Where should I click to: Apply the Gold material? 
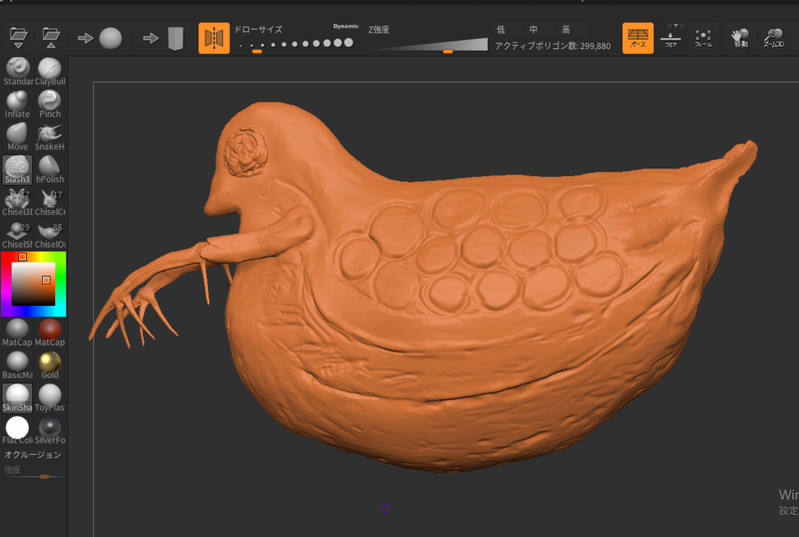(x=50, y=365)
